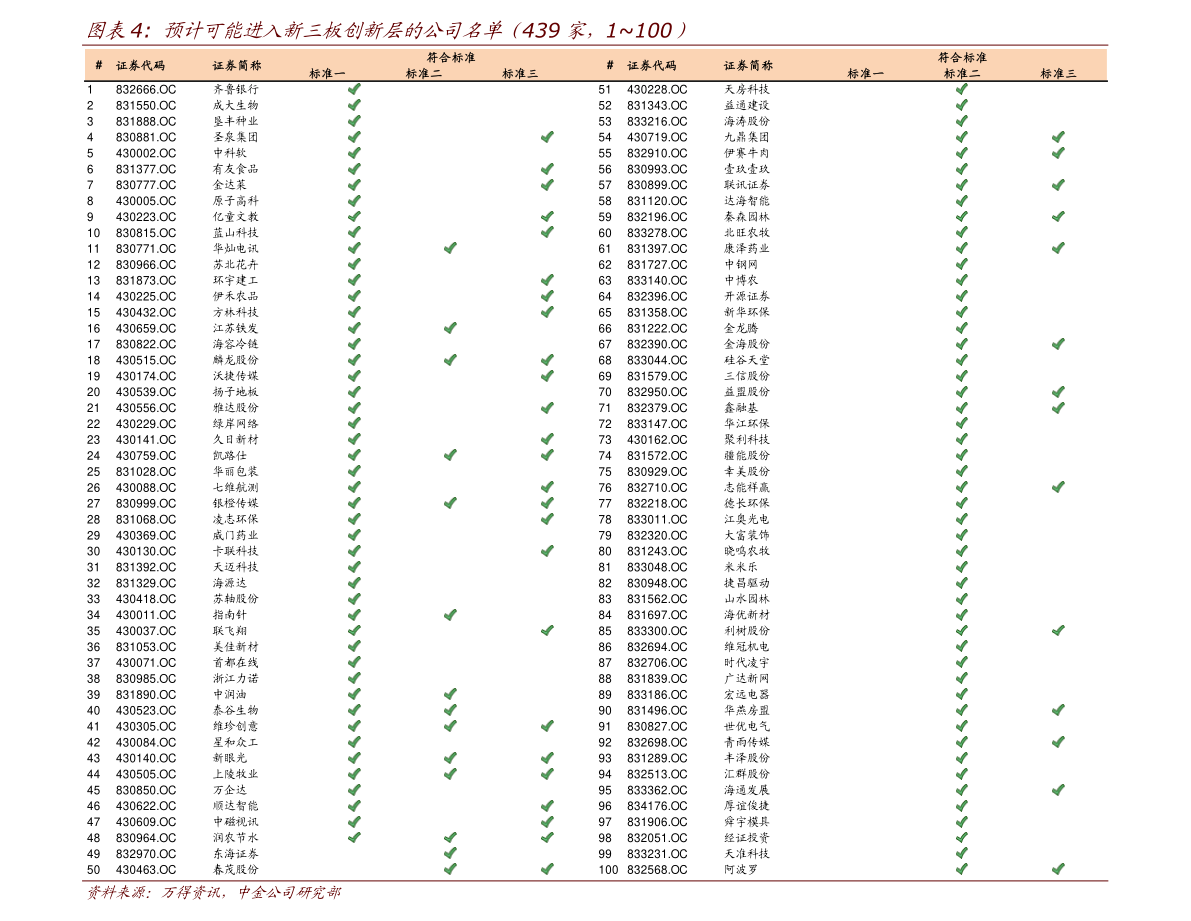
Task: Click 标准三 checkmark for 金海股份 row 67
Action: click(1058, 344)
